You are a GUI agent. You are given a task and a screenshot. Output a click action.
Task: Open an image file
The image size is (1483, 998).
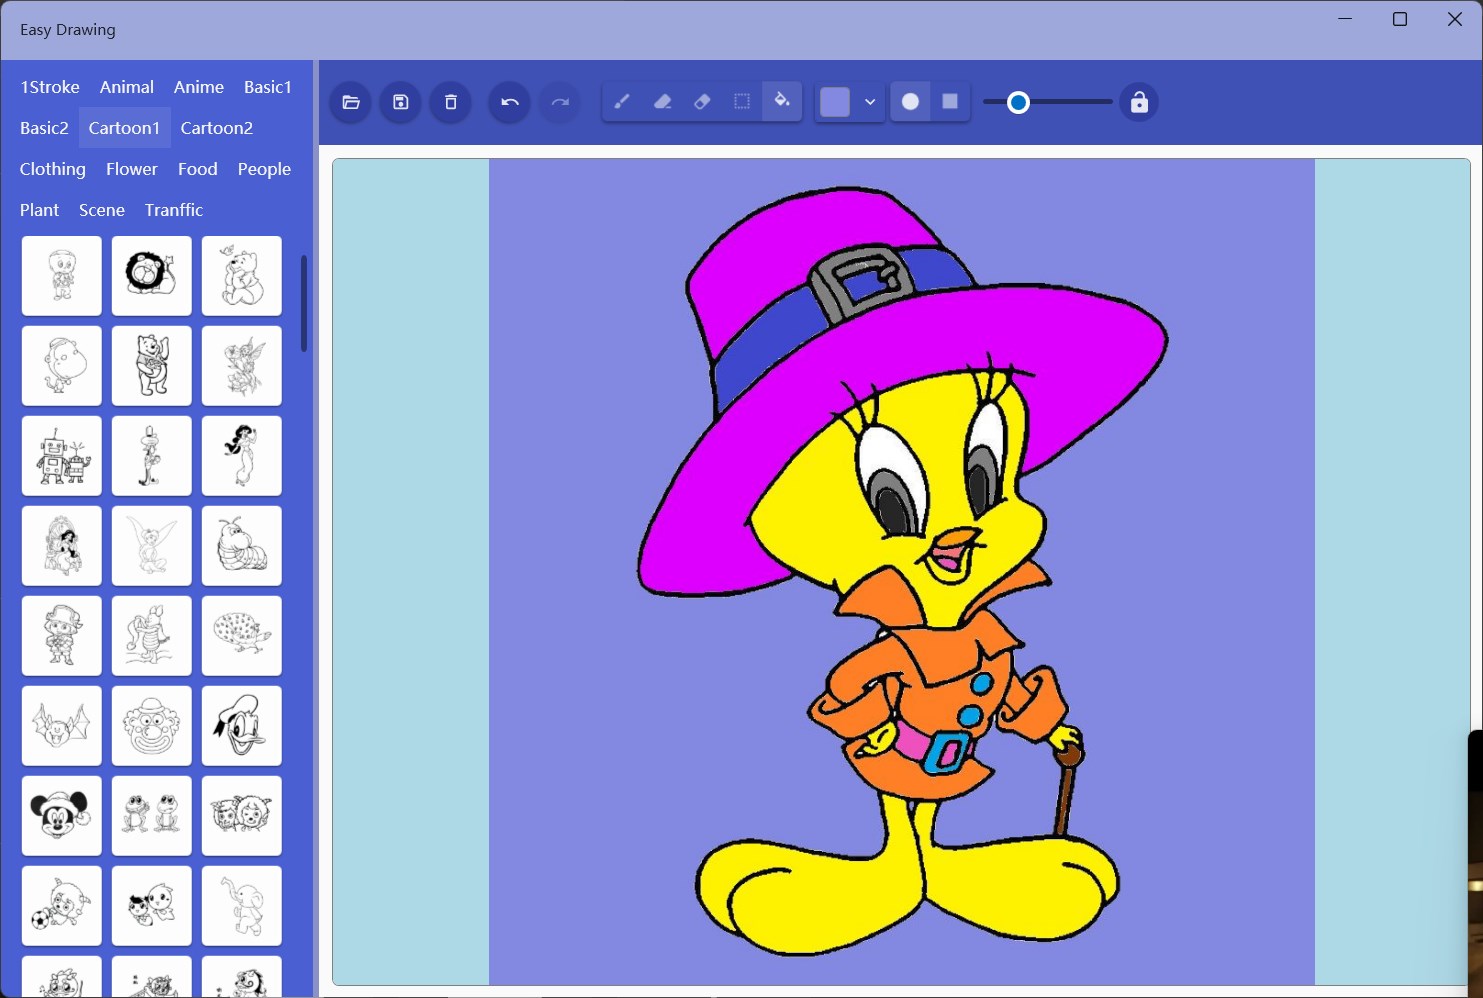(x=350, y=101)
